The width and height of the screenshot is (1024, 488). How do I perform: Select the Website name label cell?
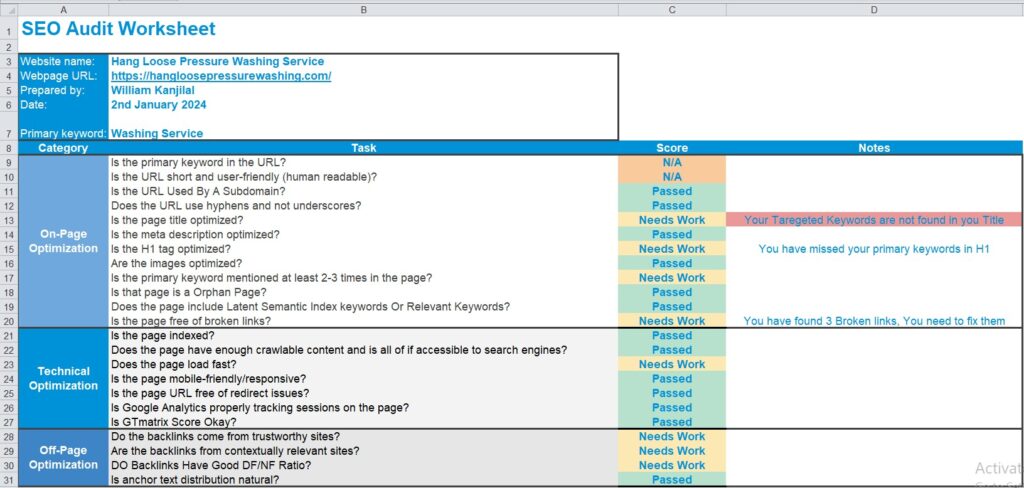[63, 61]
